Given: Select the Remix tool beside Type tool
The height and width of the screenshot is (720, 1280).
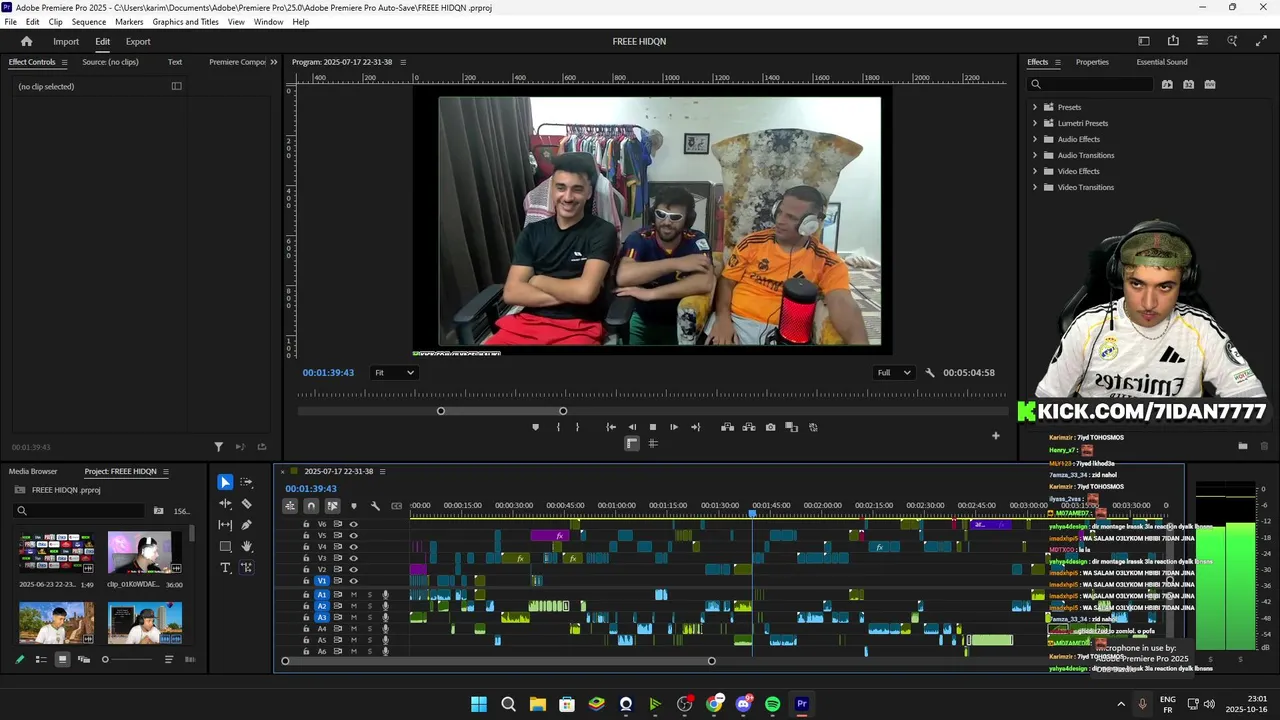Looking at the screenshot, I should click(x=247, y=567).
